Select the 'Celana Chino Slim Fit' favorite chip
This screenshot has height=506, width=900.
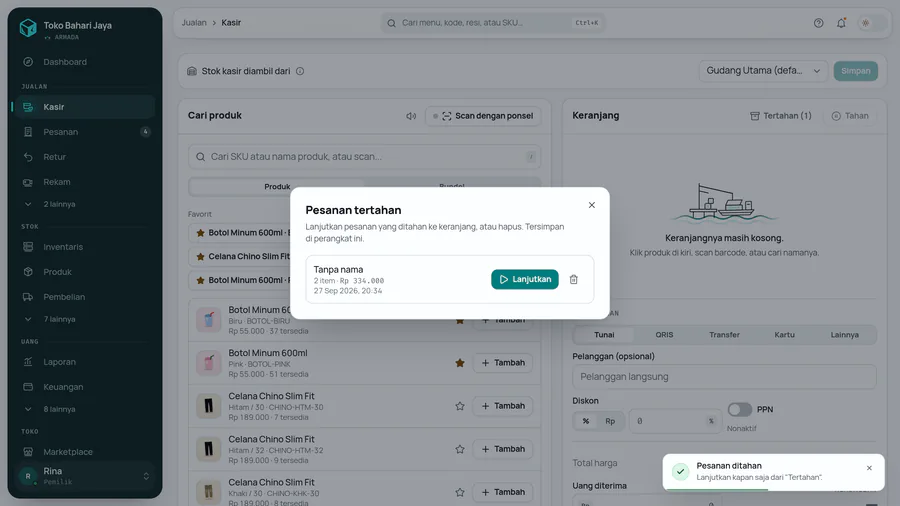coord(241,256)
